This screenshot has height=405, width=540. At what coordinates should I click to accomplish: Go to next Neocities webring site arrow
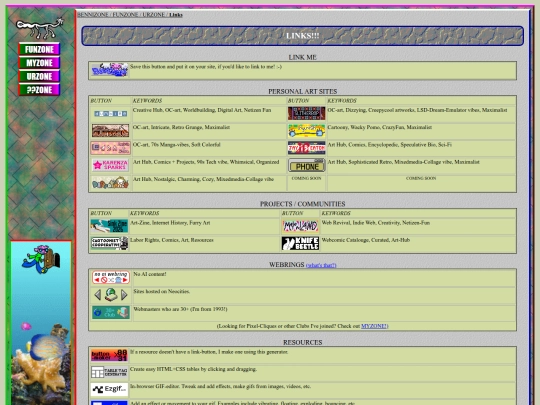coord(124,295)
